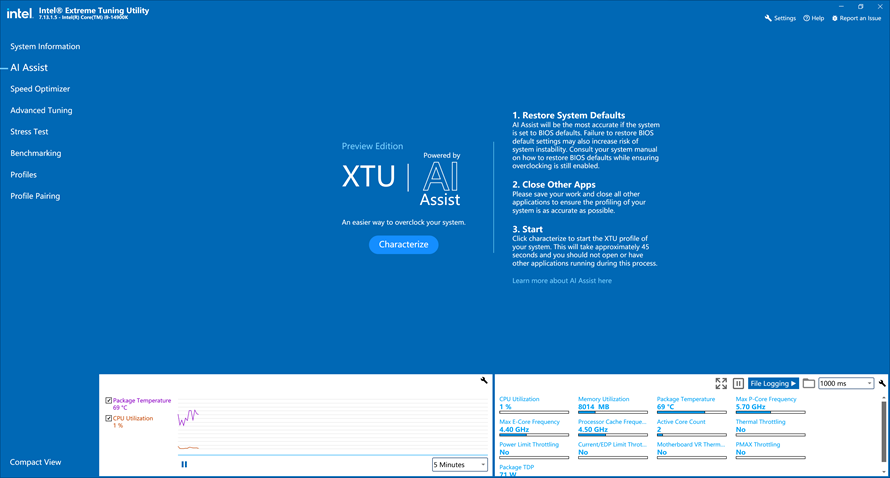Switch to Compact View

pos(35,462)
